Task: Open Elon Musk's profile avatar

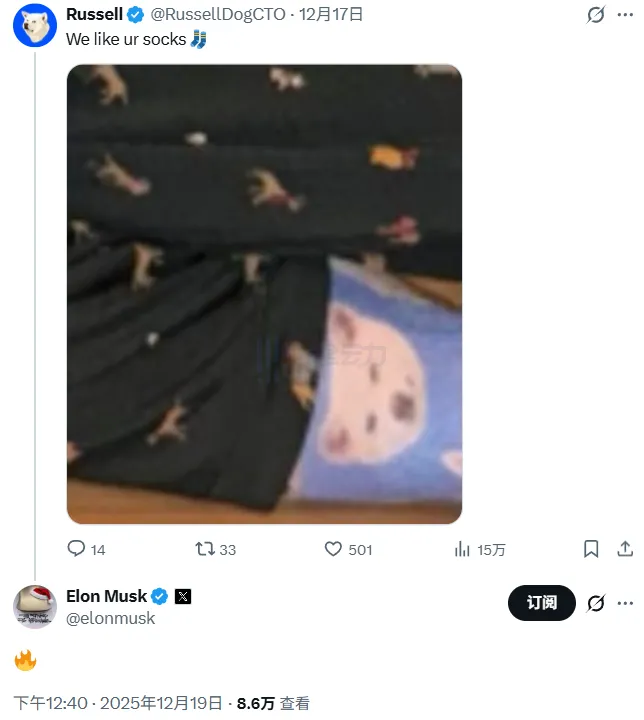Action: coord(35,606)
